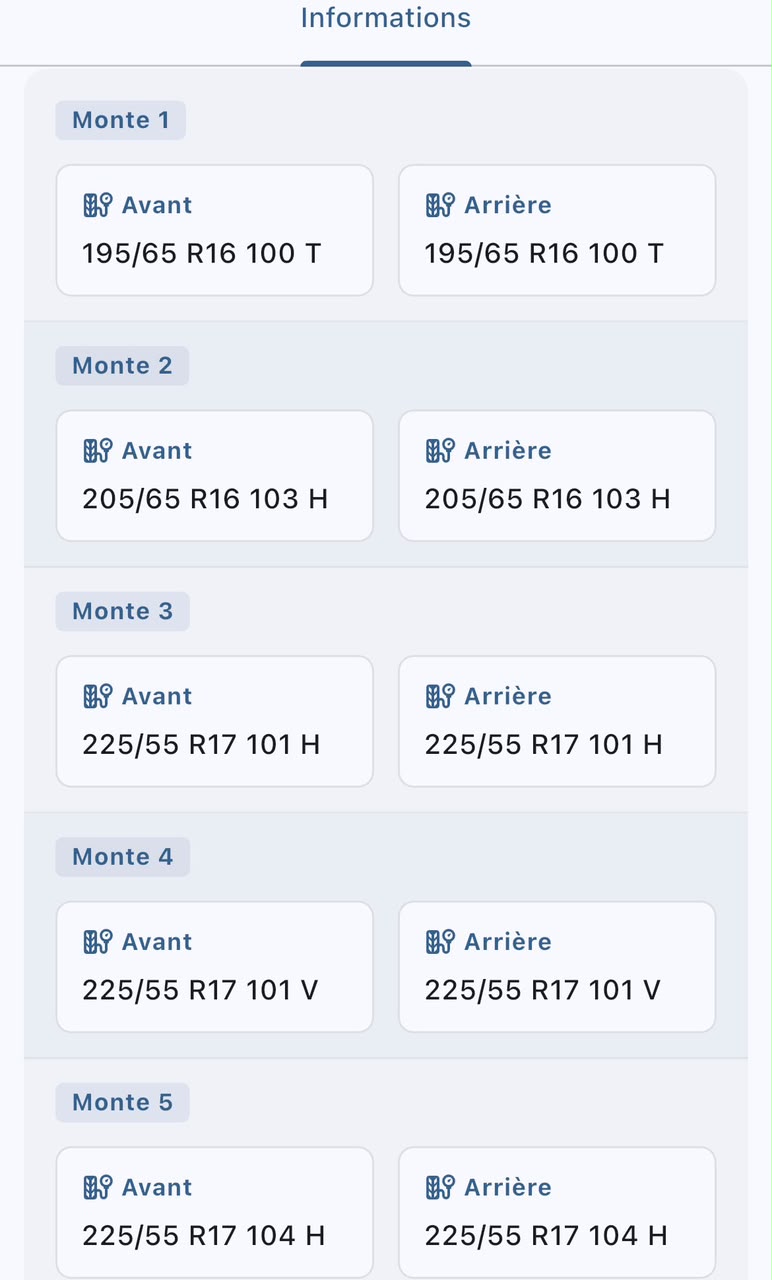Select the Monte 2 label badge
The height and width of the screenshot is (1280, 772).
pyautogui.click(x=122, y=366)
